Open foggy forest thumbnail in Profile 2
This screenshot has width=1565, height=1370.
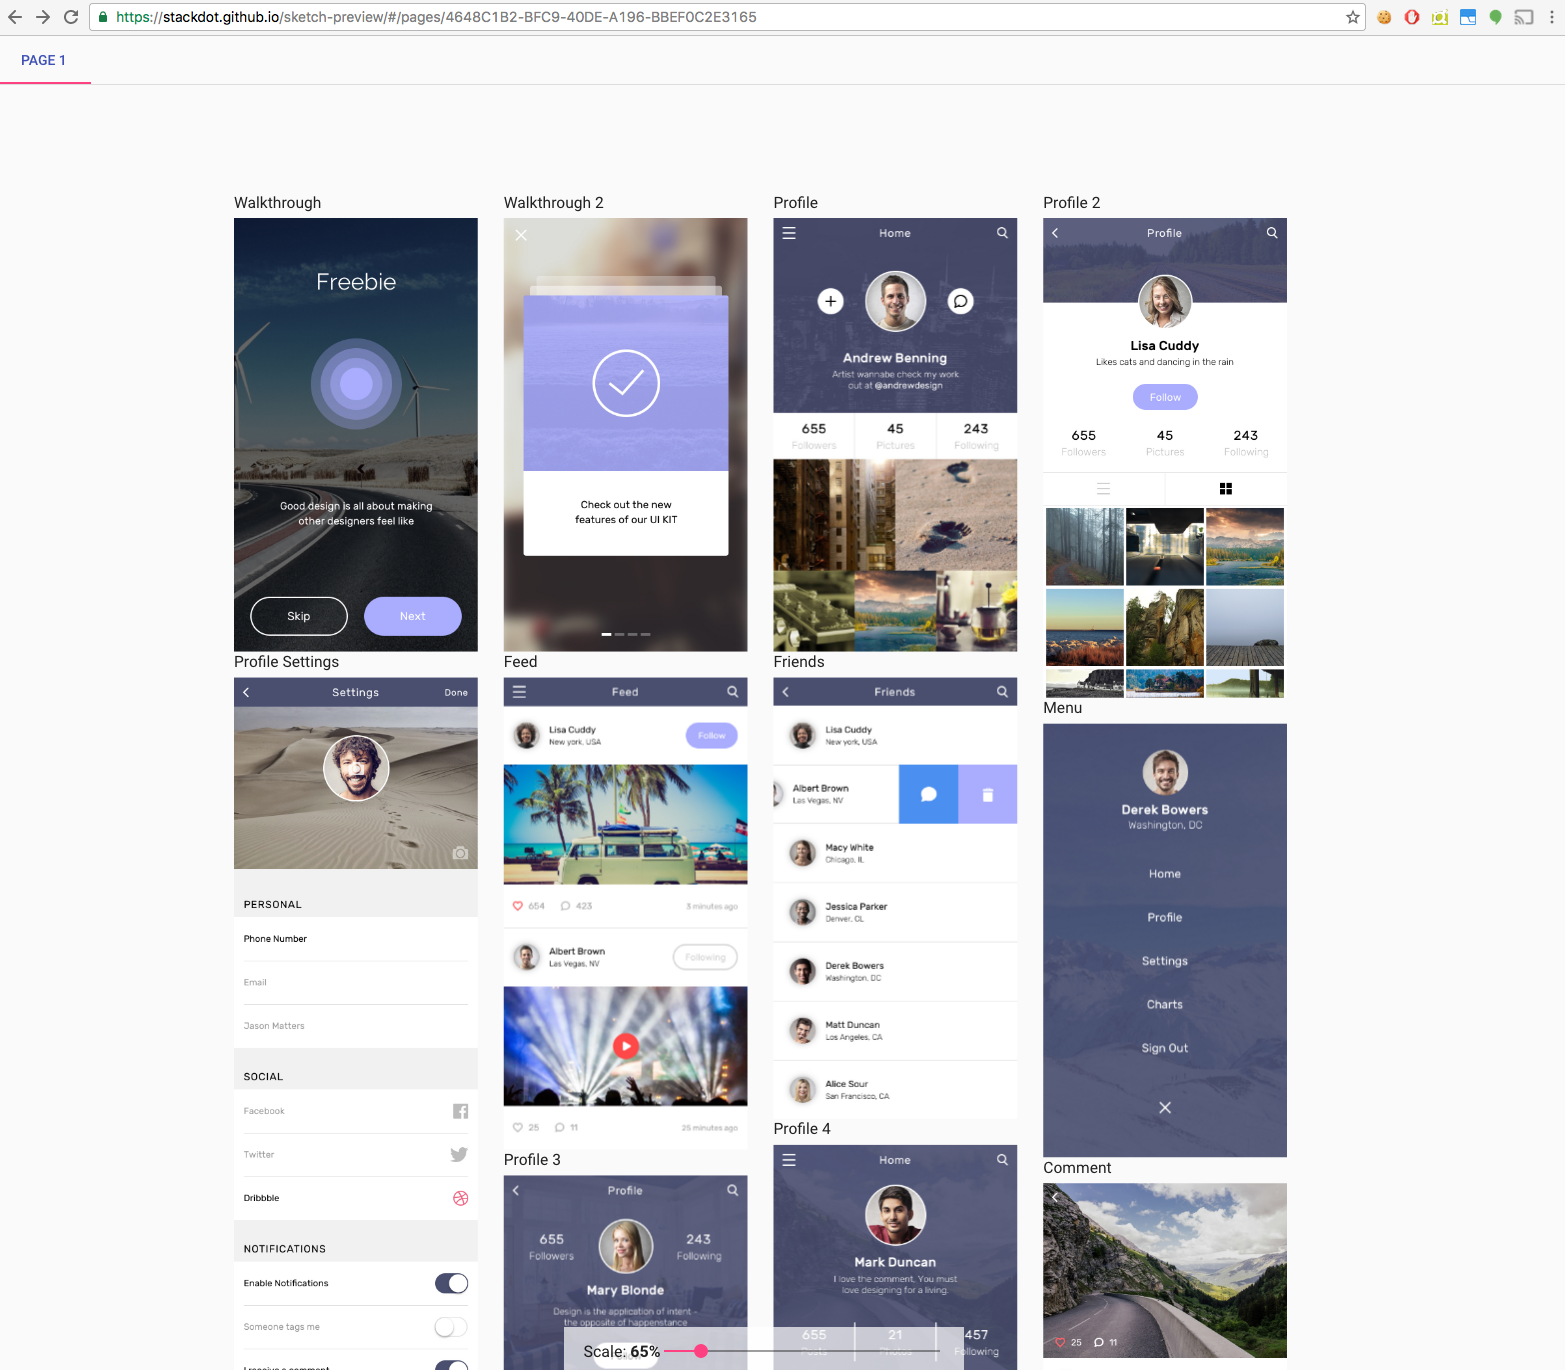tap(1084, 546)
